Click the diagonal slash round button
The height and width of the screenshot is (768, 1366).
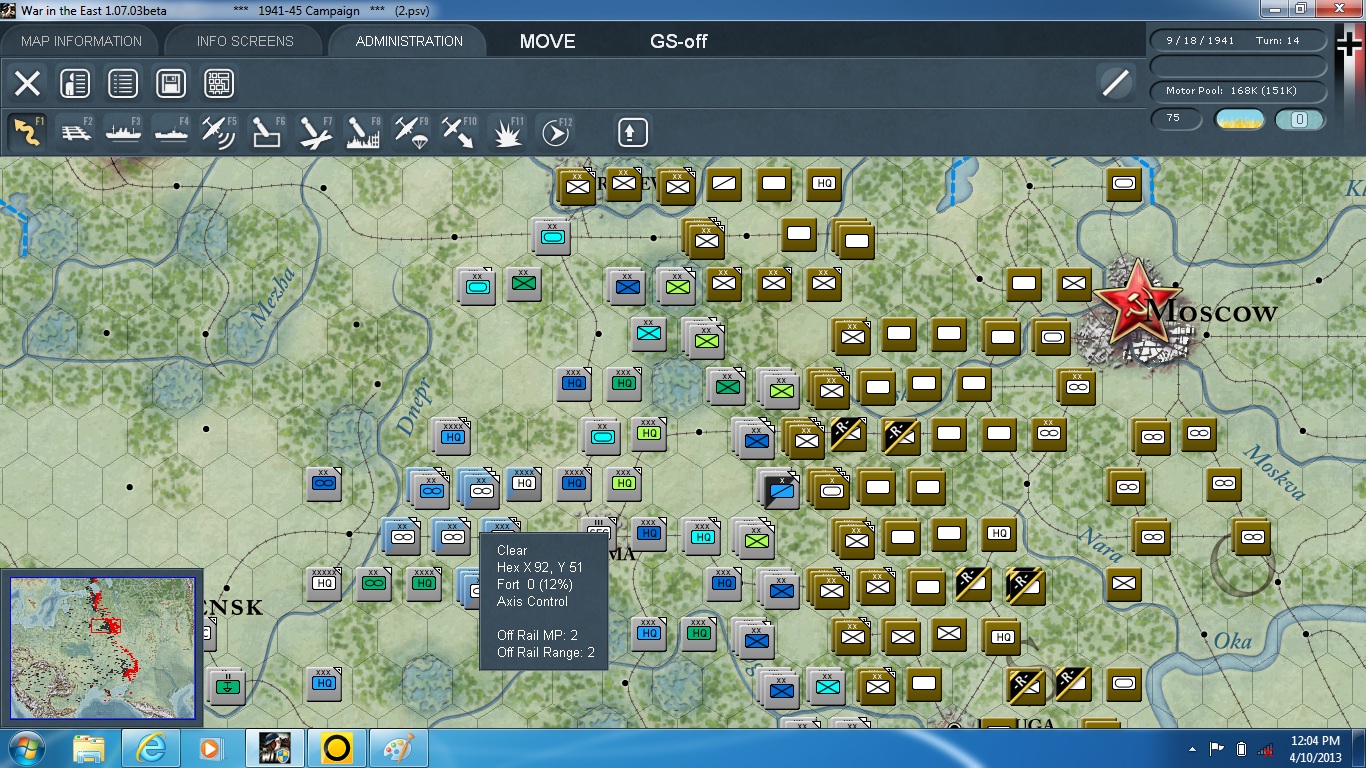tap(1115, 83)
